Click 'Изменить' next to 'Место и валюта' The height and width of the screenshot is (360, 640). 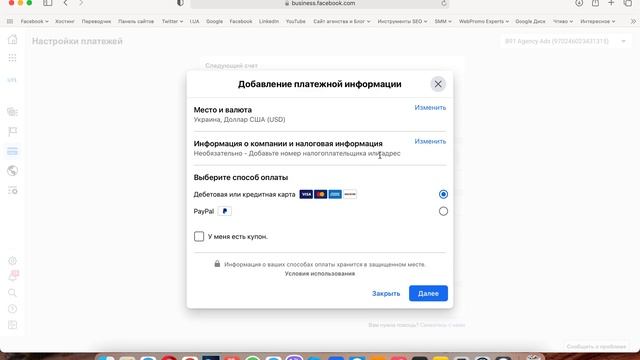[x=430, y=107]
